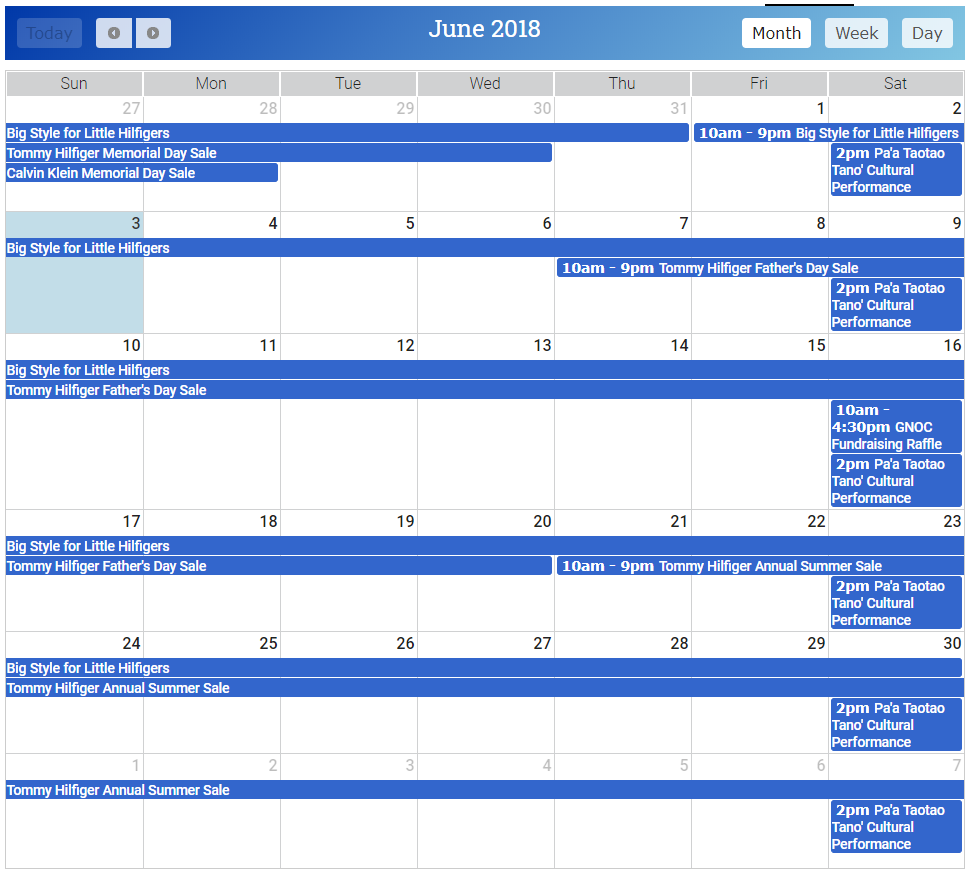Open Pa'a Taotao Tano' performance on June 30
Viewport: 967px width, 873px height.
tap(896, 724)
